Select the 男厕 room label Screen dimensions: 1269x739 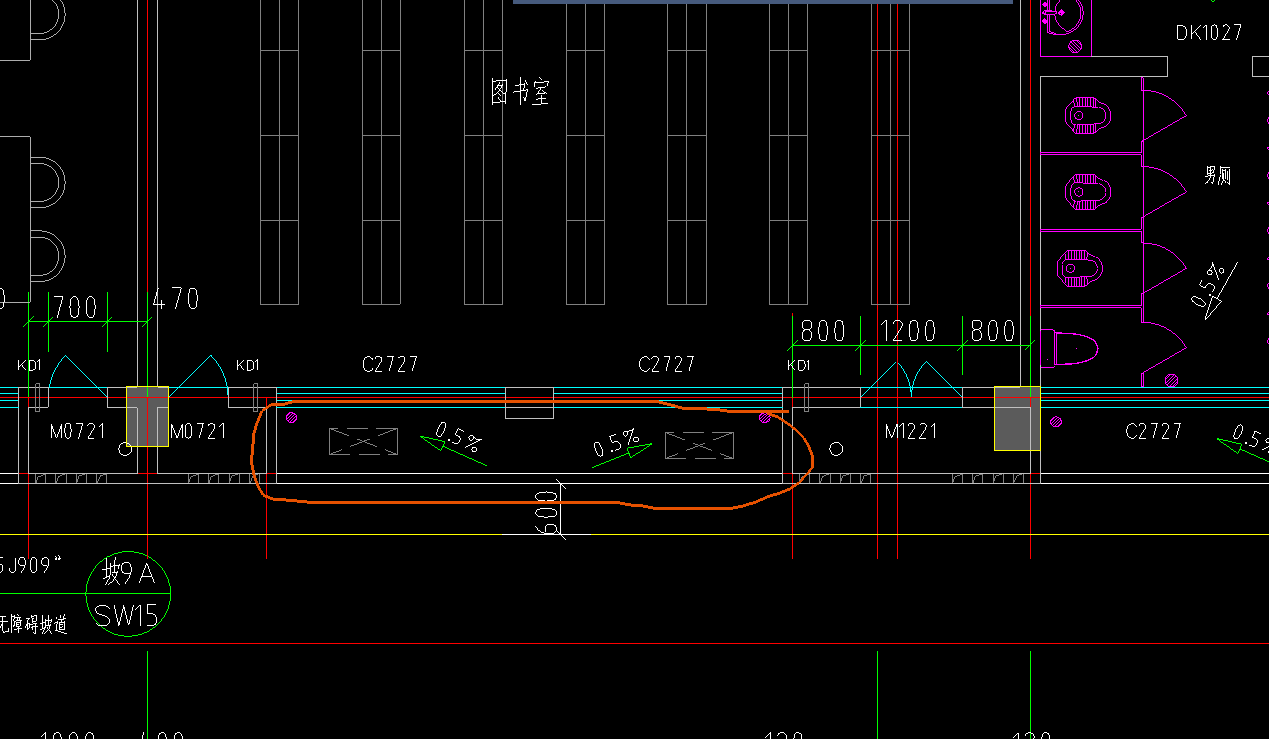[1217, 176]
